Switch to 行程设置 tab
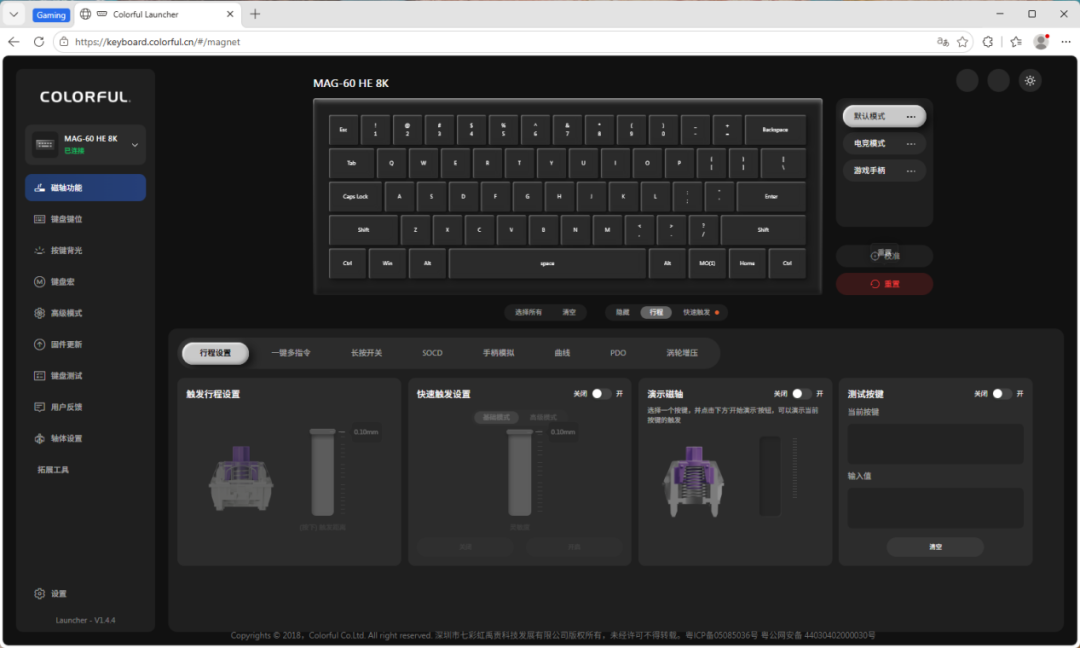 tap(216, 353)
